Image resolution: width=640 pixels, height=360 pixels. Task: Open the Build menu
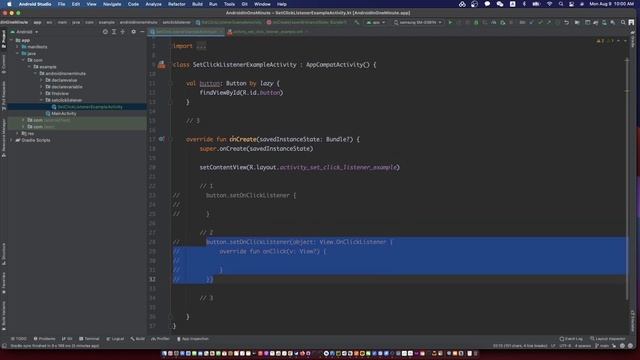coord(197,4)
